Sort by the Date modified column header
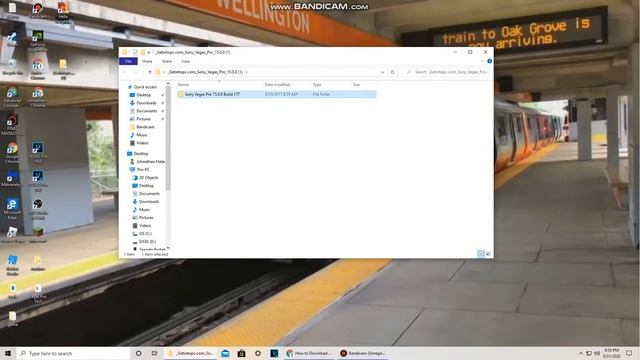 [x=277, y=84]
